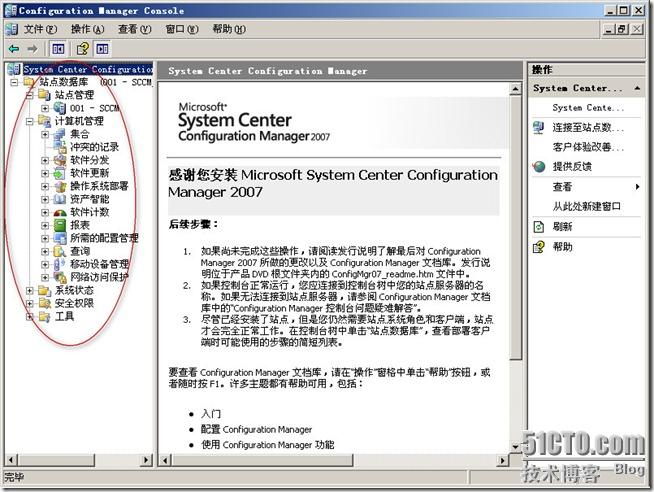Select the 报表 green icon
The image size is (654, 492).
[60, 225]
